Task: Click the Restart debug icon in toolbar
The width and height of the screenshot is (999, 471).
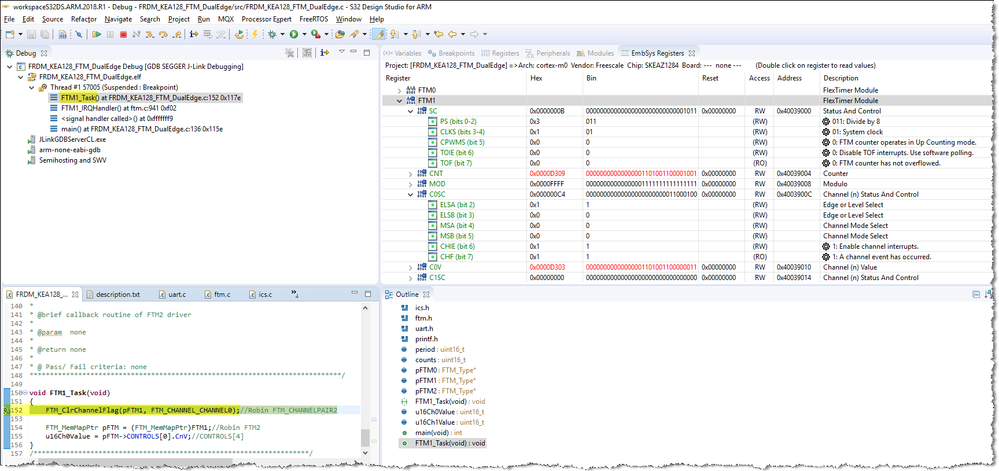Action: coord(239,34)
